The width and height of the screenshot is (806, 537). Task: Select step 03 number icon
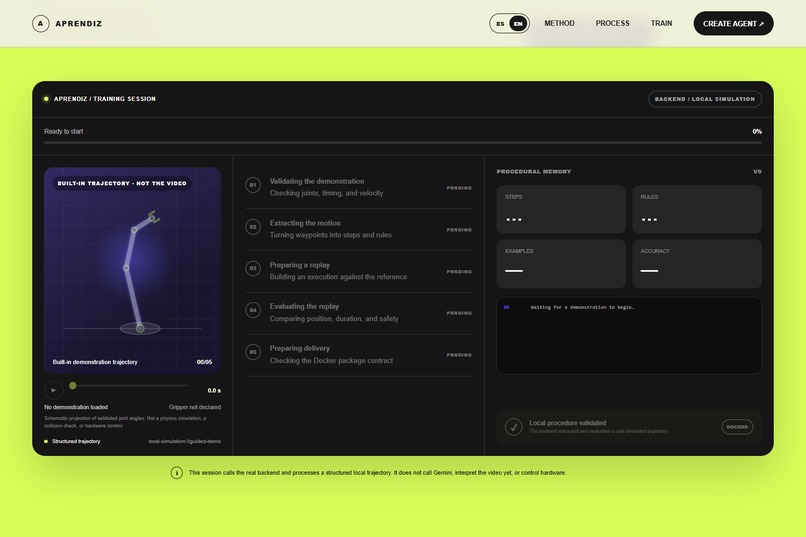point(253,268)
